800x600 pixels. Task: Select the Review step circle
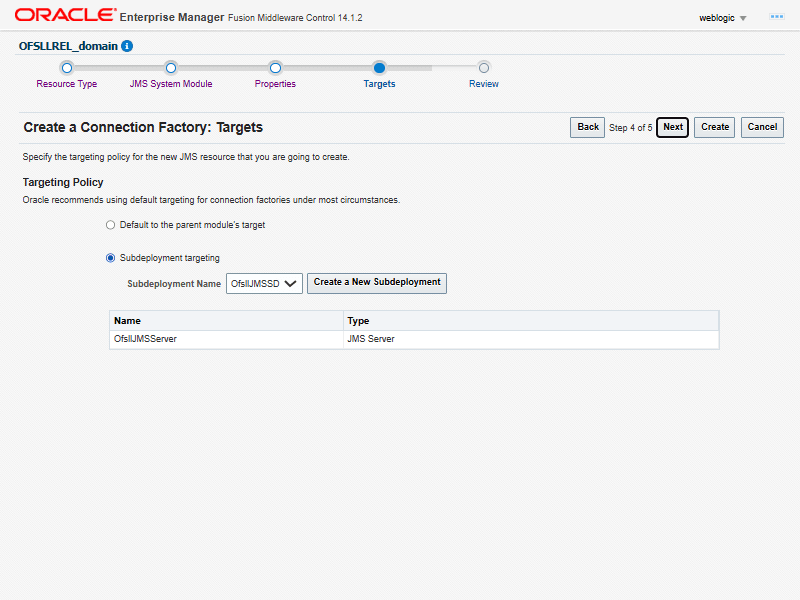point(484,68)
